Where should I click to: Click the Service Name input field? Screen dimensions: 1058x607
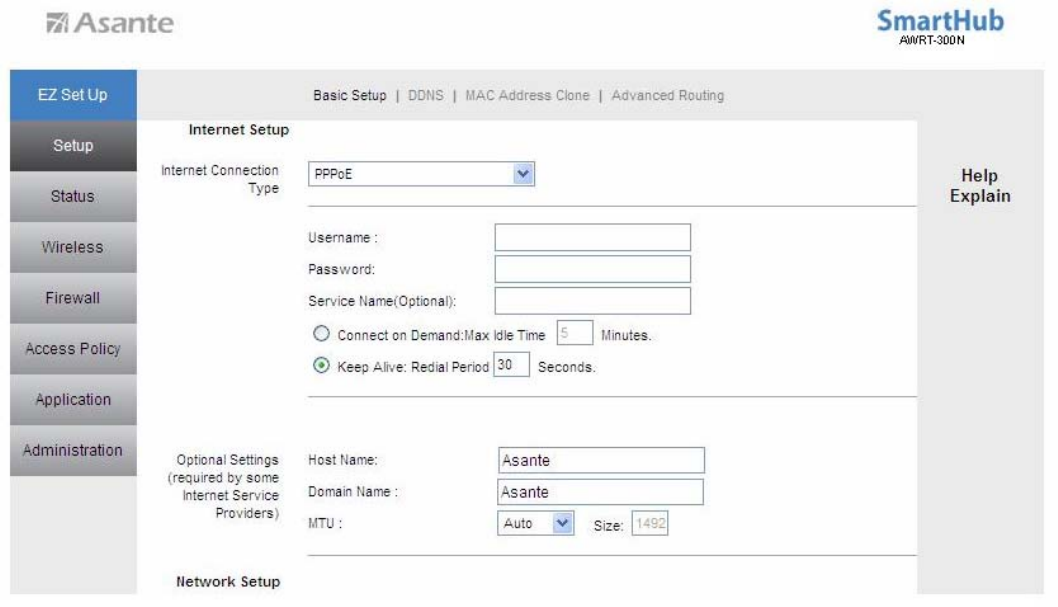click(592, 301)
